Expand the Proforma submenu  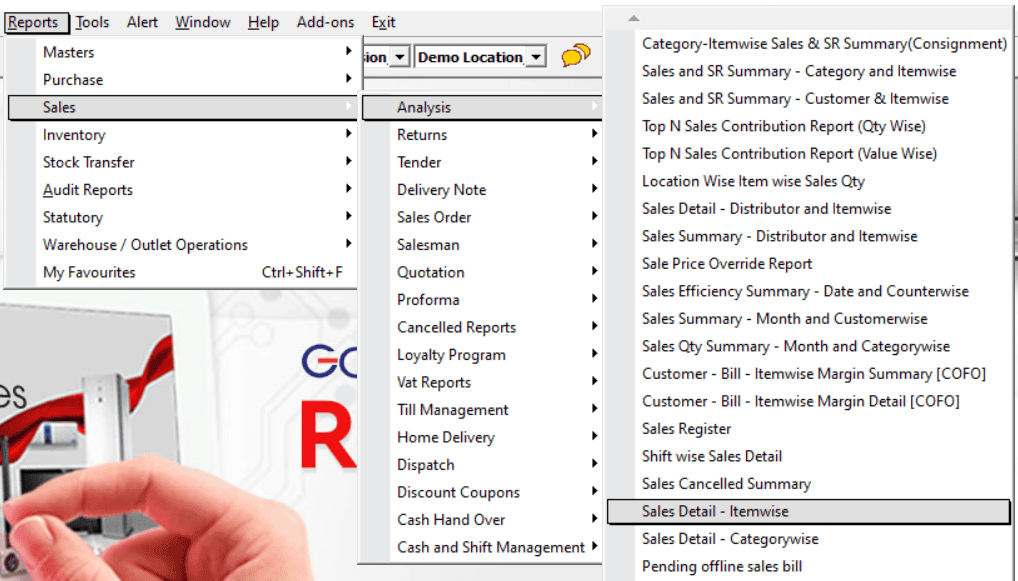482,300
